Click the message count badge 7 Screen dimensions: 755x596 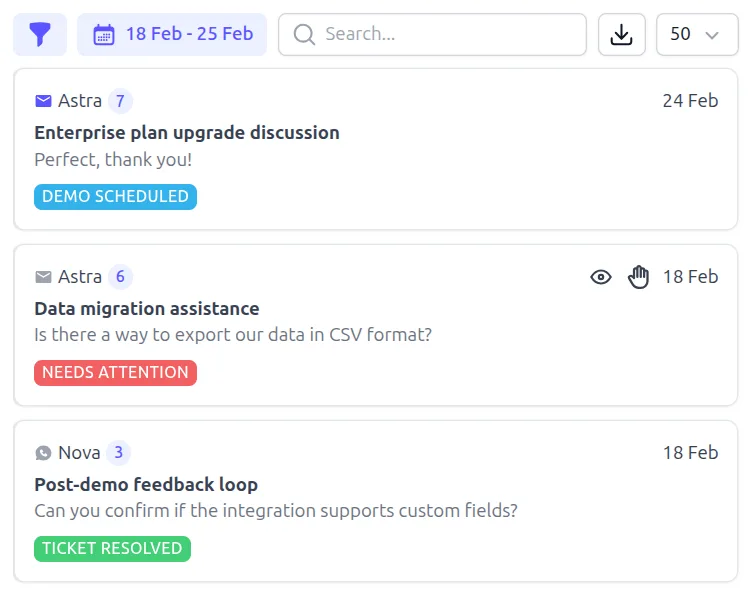coord(120,101)
